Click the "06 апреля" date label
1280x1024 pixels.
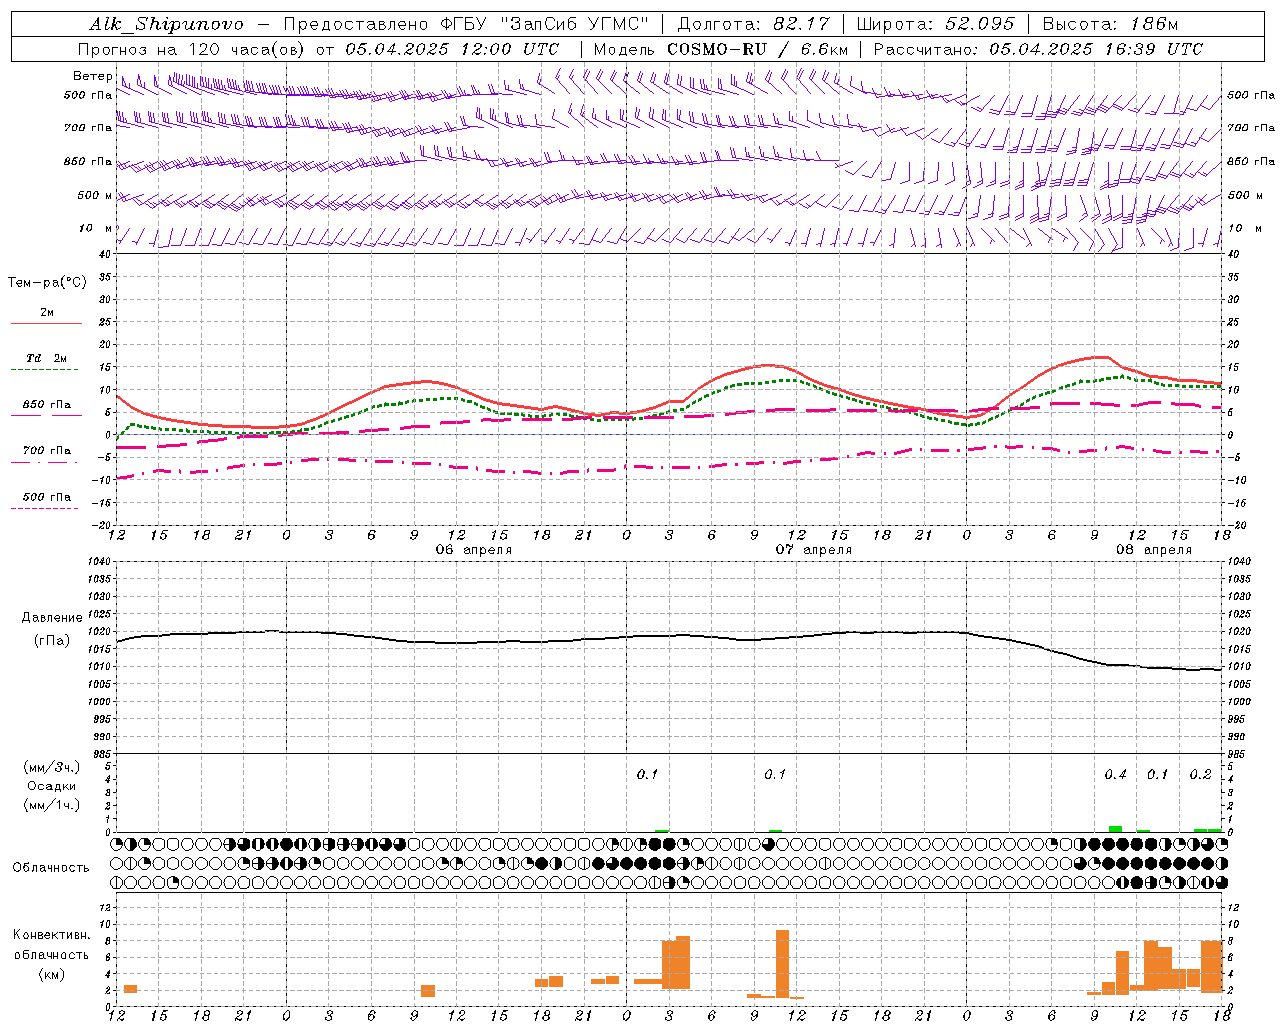click(x=474, y=550)
